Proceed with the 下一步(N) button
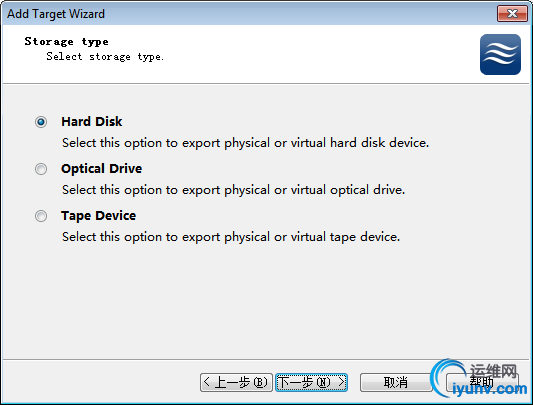533x405 pixels. tap(311, 382)
